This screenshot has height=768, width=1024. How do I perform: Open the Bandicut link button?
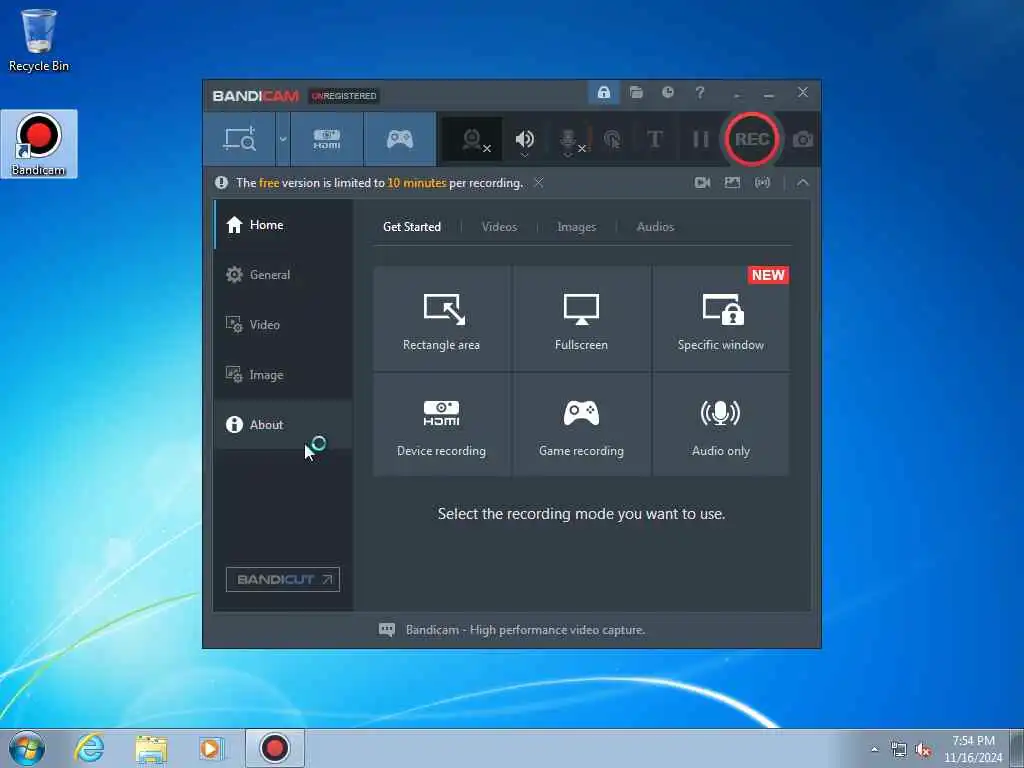tap(283, 579)
